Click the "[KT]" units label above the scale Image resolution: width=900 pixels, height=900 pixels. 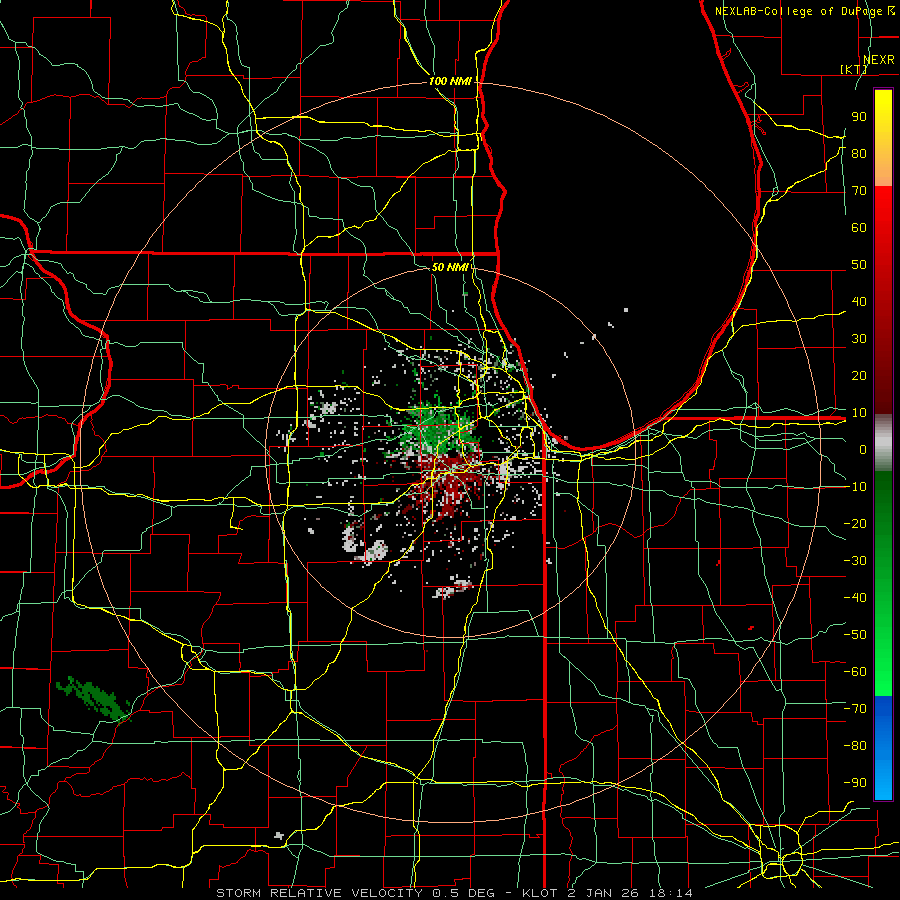[854, 69]
